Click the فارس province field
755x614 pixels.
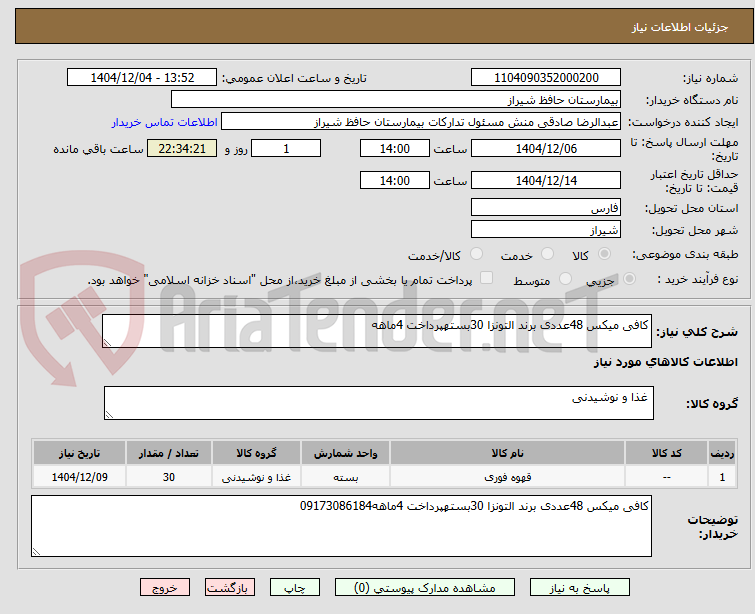(x=546, y=208)
